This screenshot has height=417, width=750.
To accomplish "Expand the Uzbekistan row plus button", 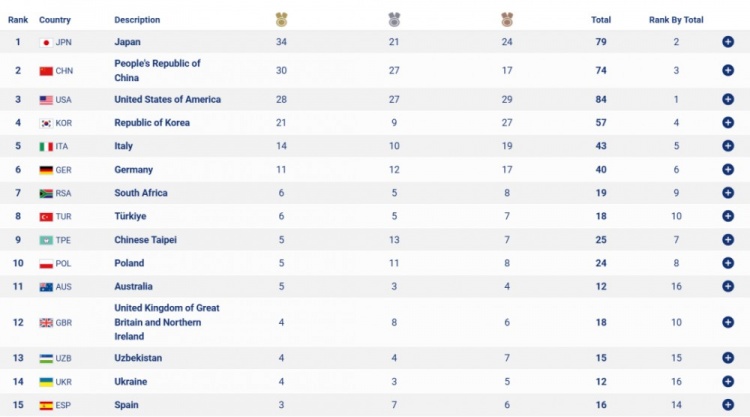I will click(728, 358).
